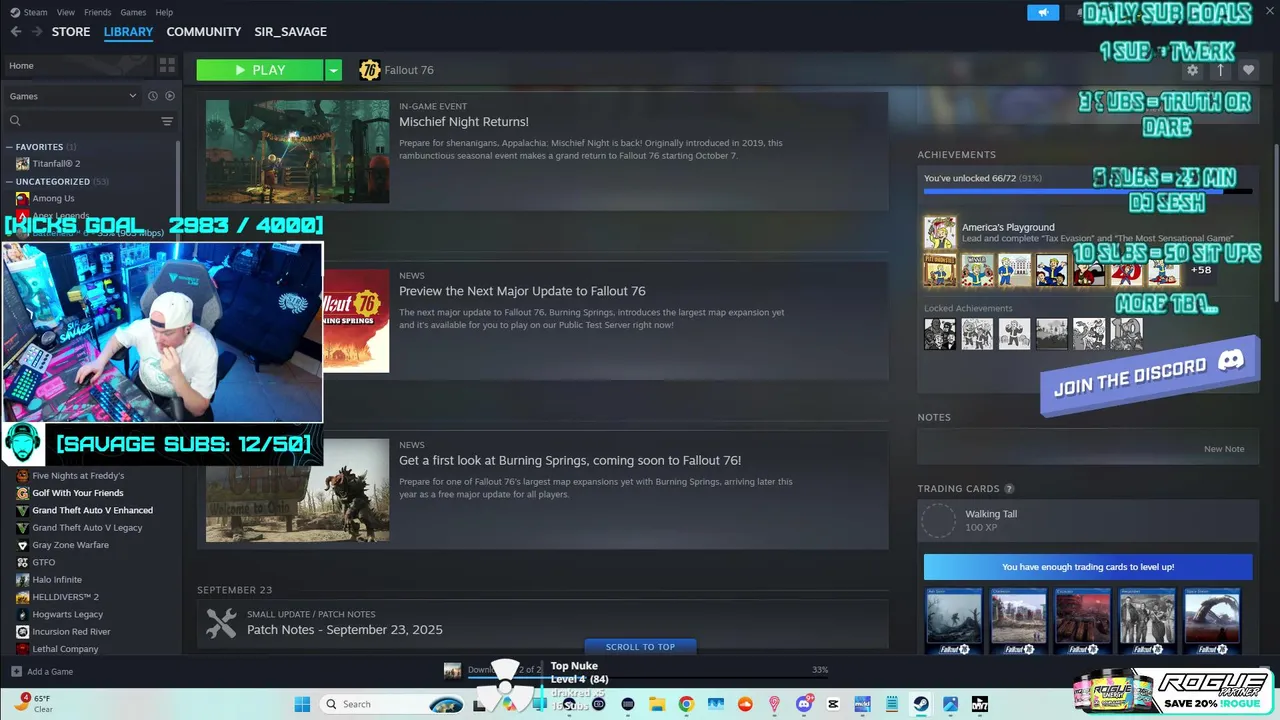
Task: Open Gray Zone Warfare in library
Action: point(70,545)
